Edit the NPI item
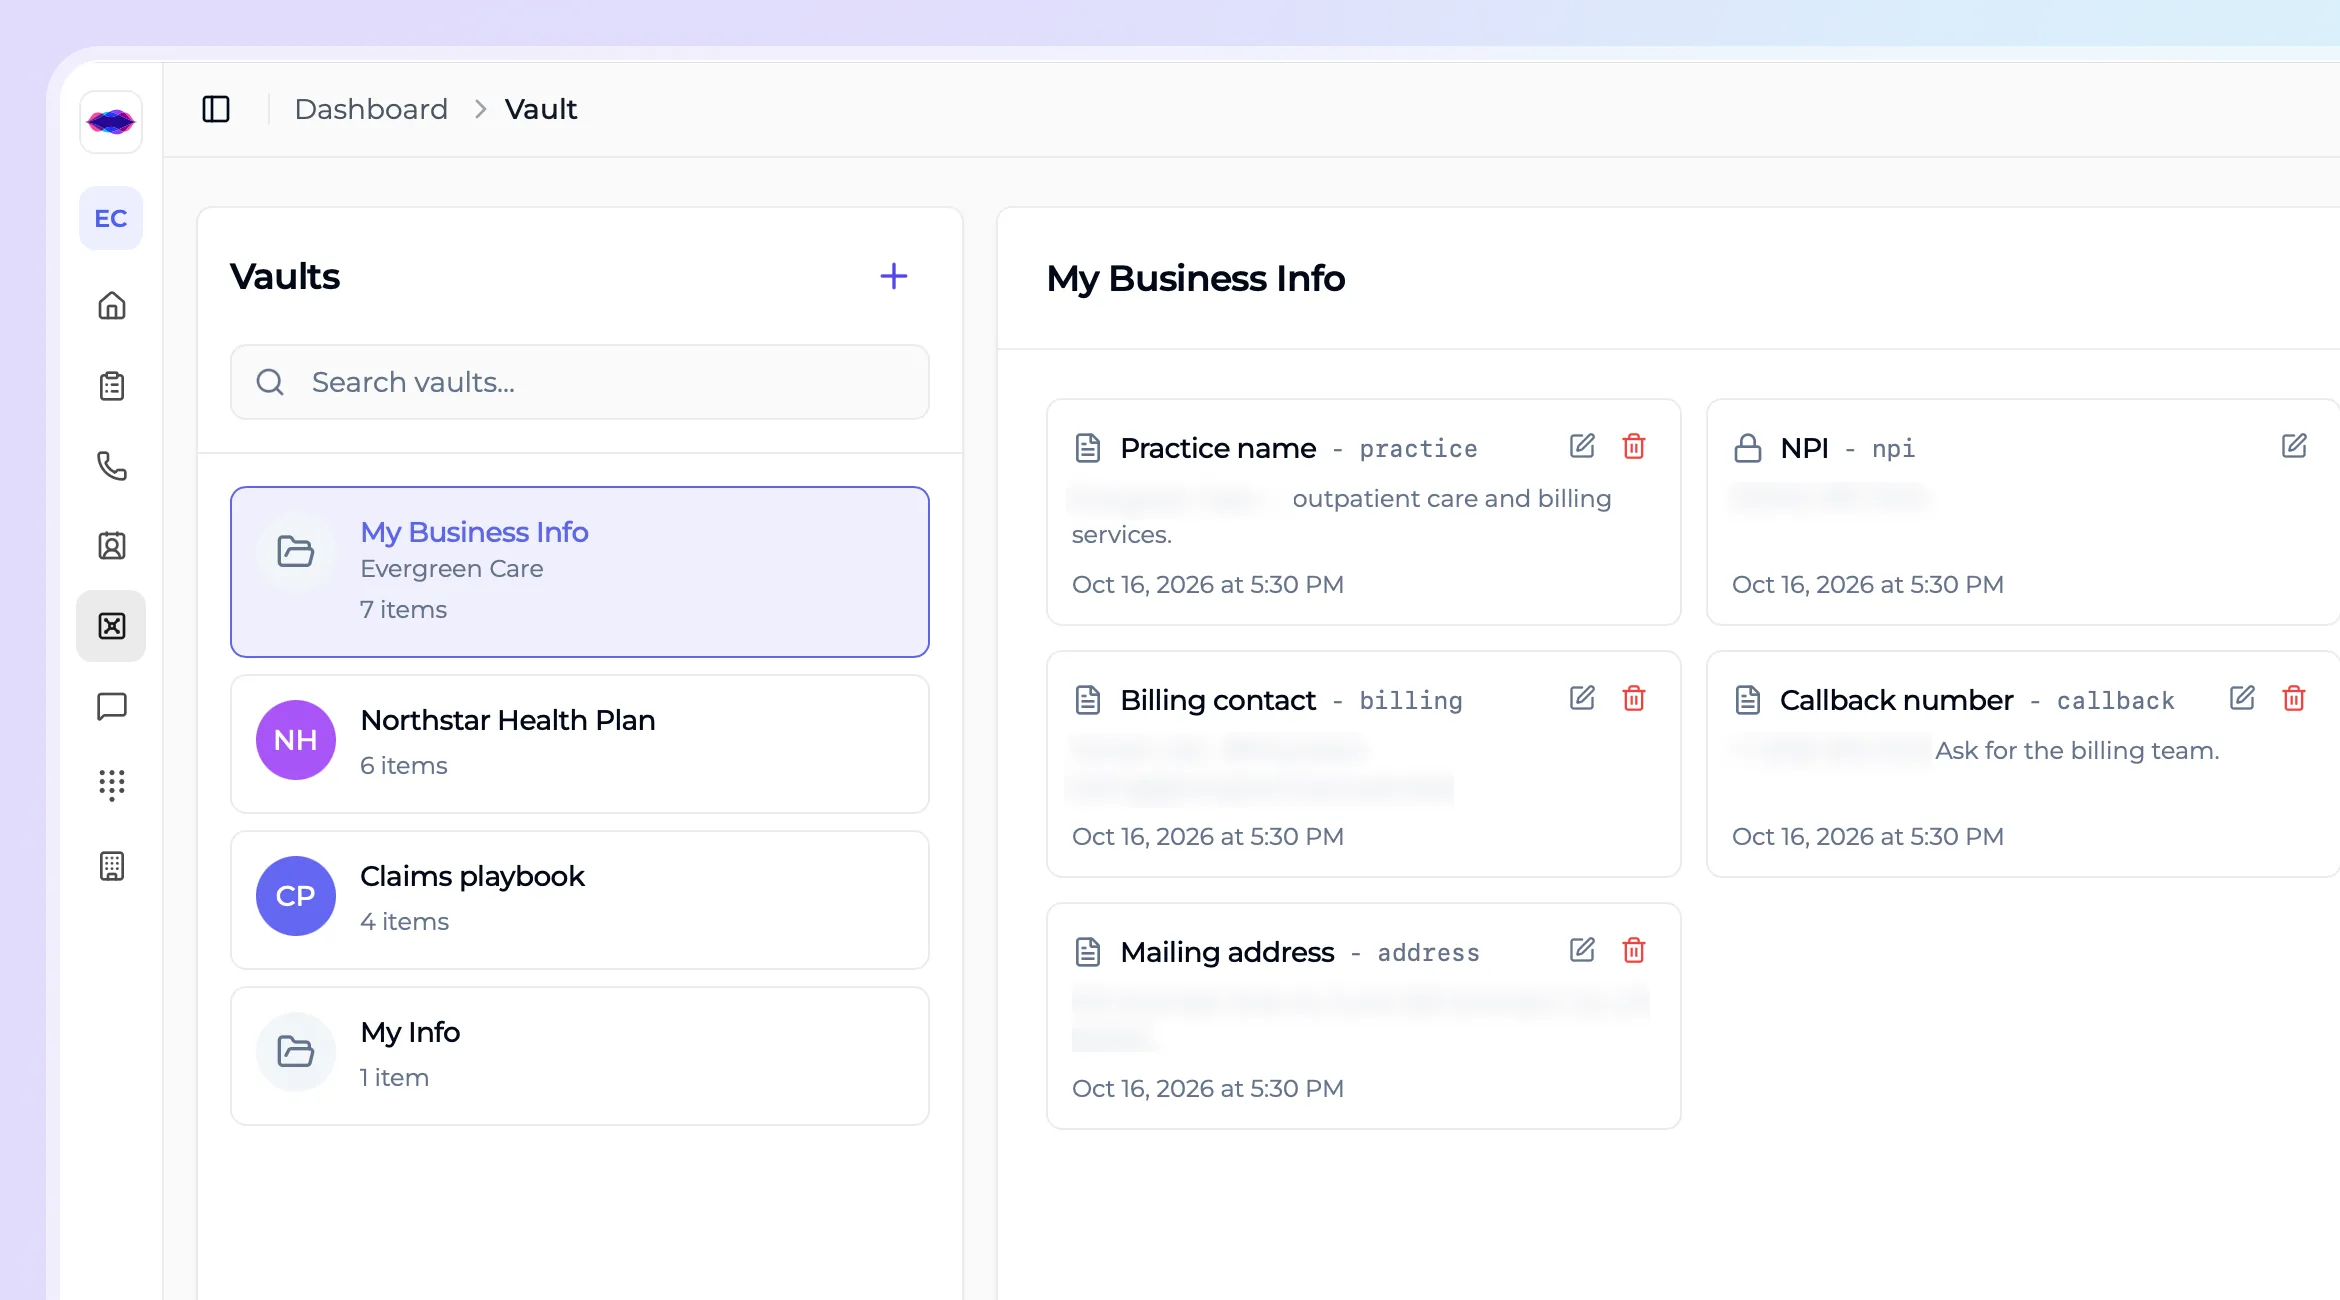Screen dimensions: 2340x1300 point(2294,446)
